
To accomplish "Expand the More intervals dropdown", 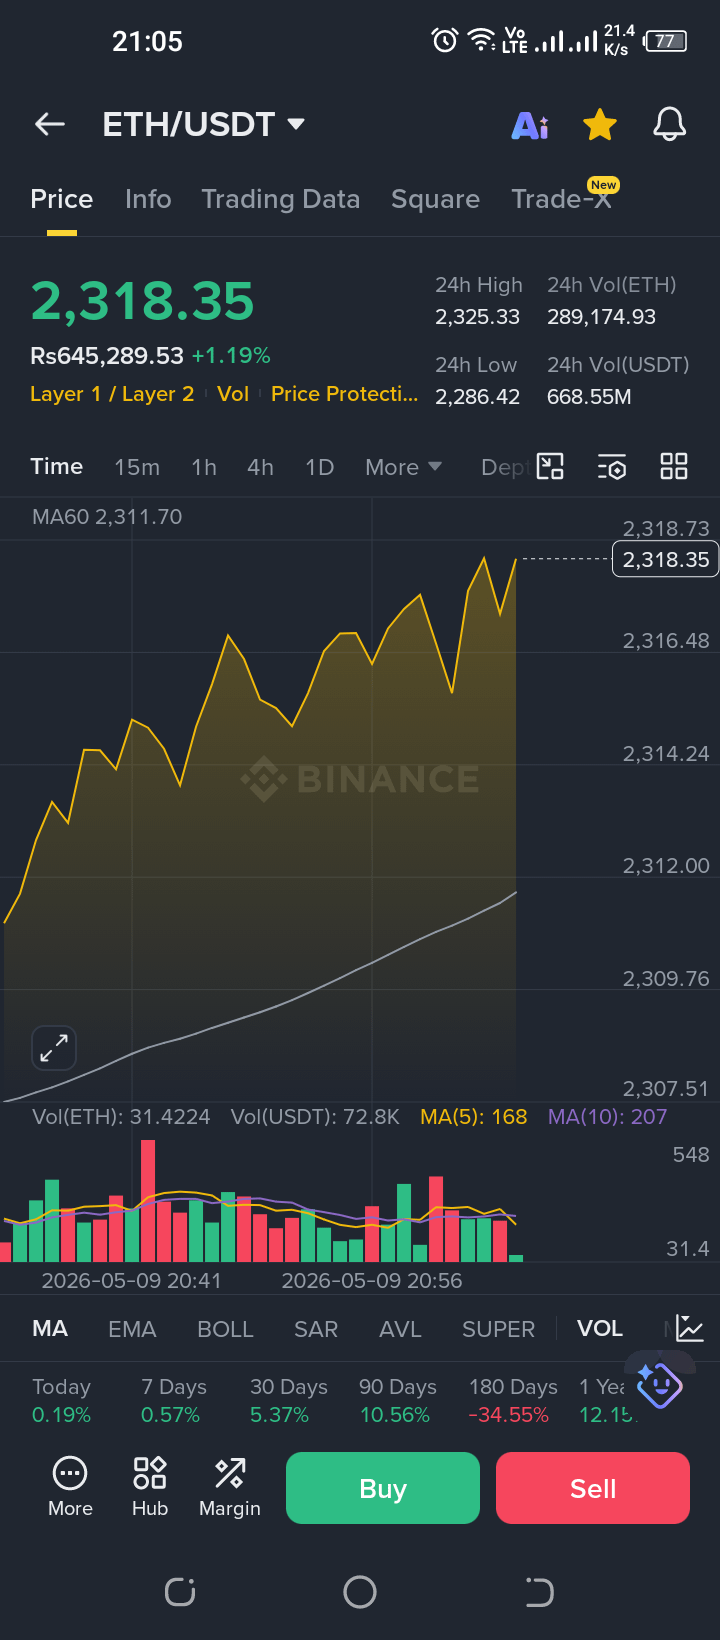I will click(403, 467).
